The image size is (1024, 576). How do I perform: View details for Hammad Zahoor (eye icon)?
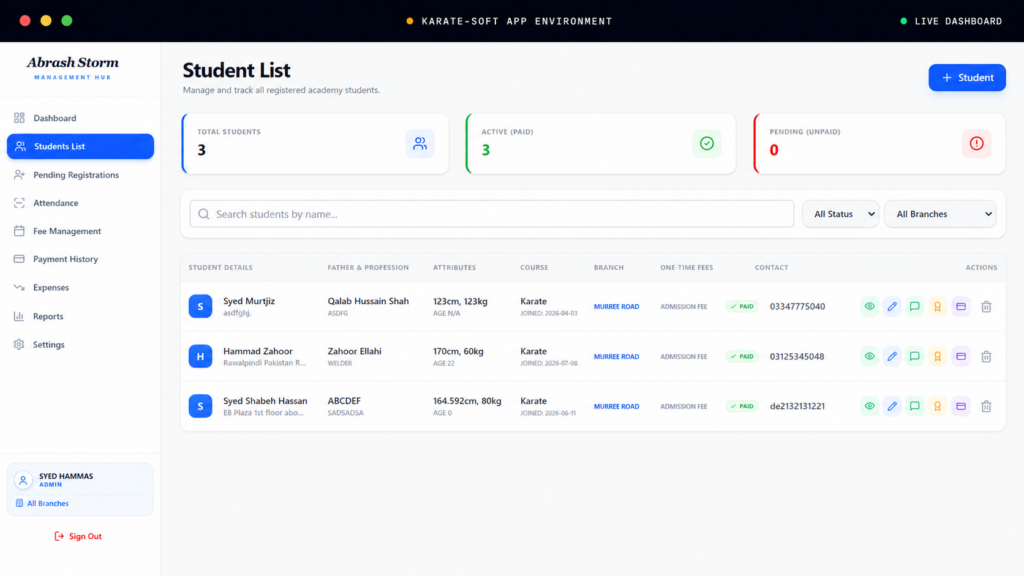pos(869,357)
